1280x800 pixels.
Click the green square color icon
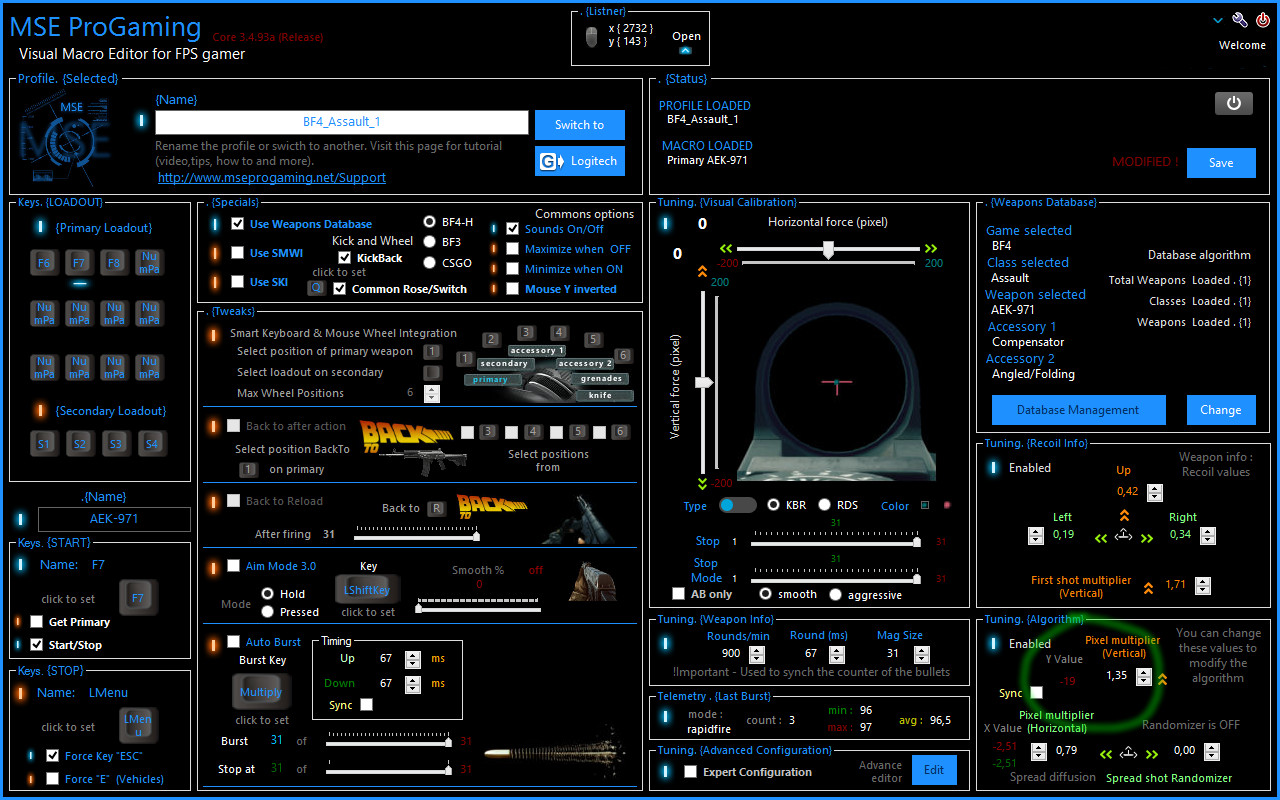coord(925,505)
